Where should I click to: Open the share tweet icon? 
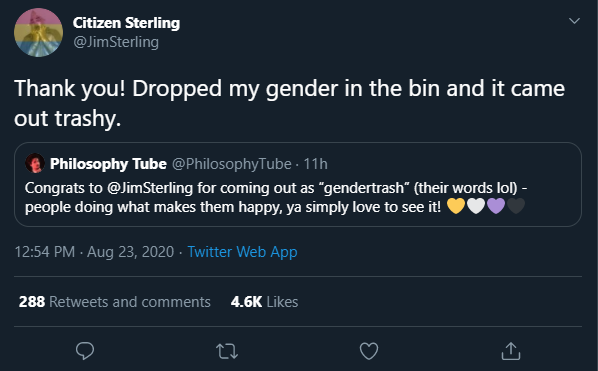coord(511,351)
